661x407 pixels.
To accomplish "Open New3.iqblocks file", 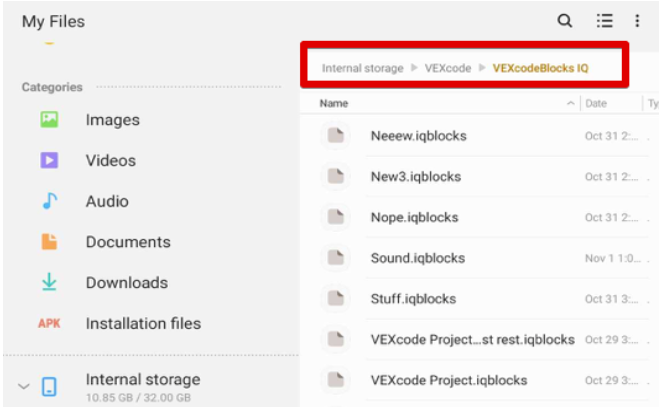I will click(x=415, y=177).
